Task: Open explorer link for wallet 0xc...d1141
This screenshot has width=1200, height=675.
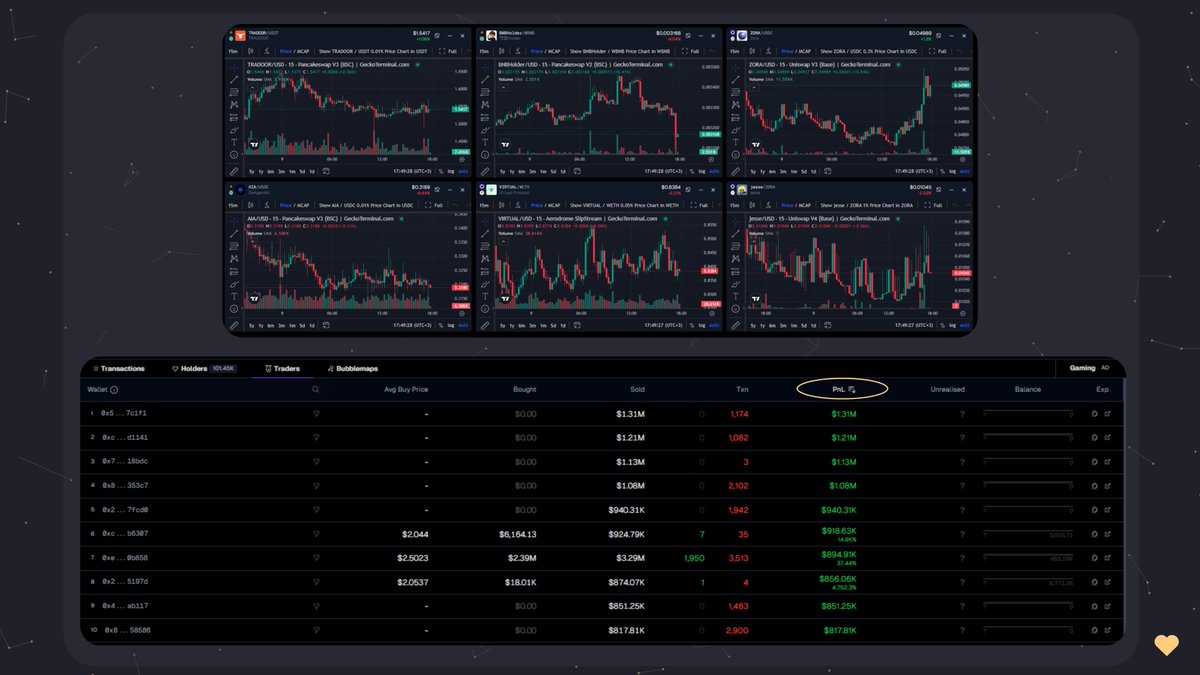Action: click(x=1107, y=438)
